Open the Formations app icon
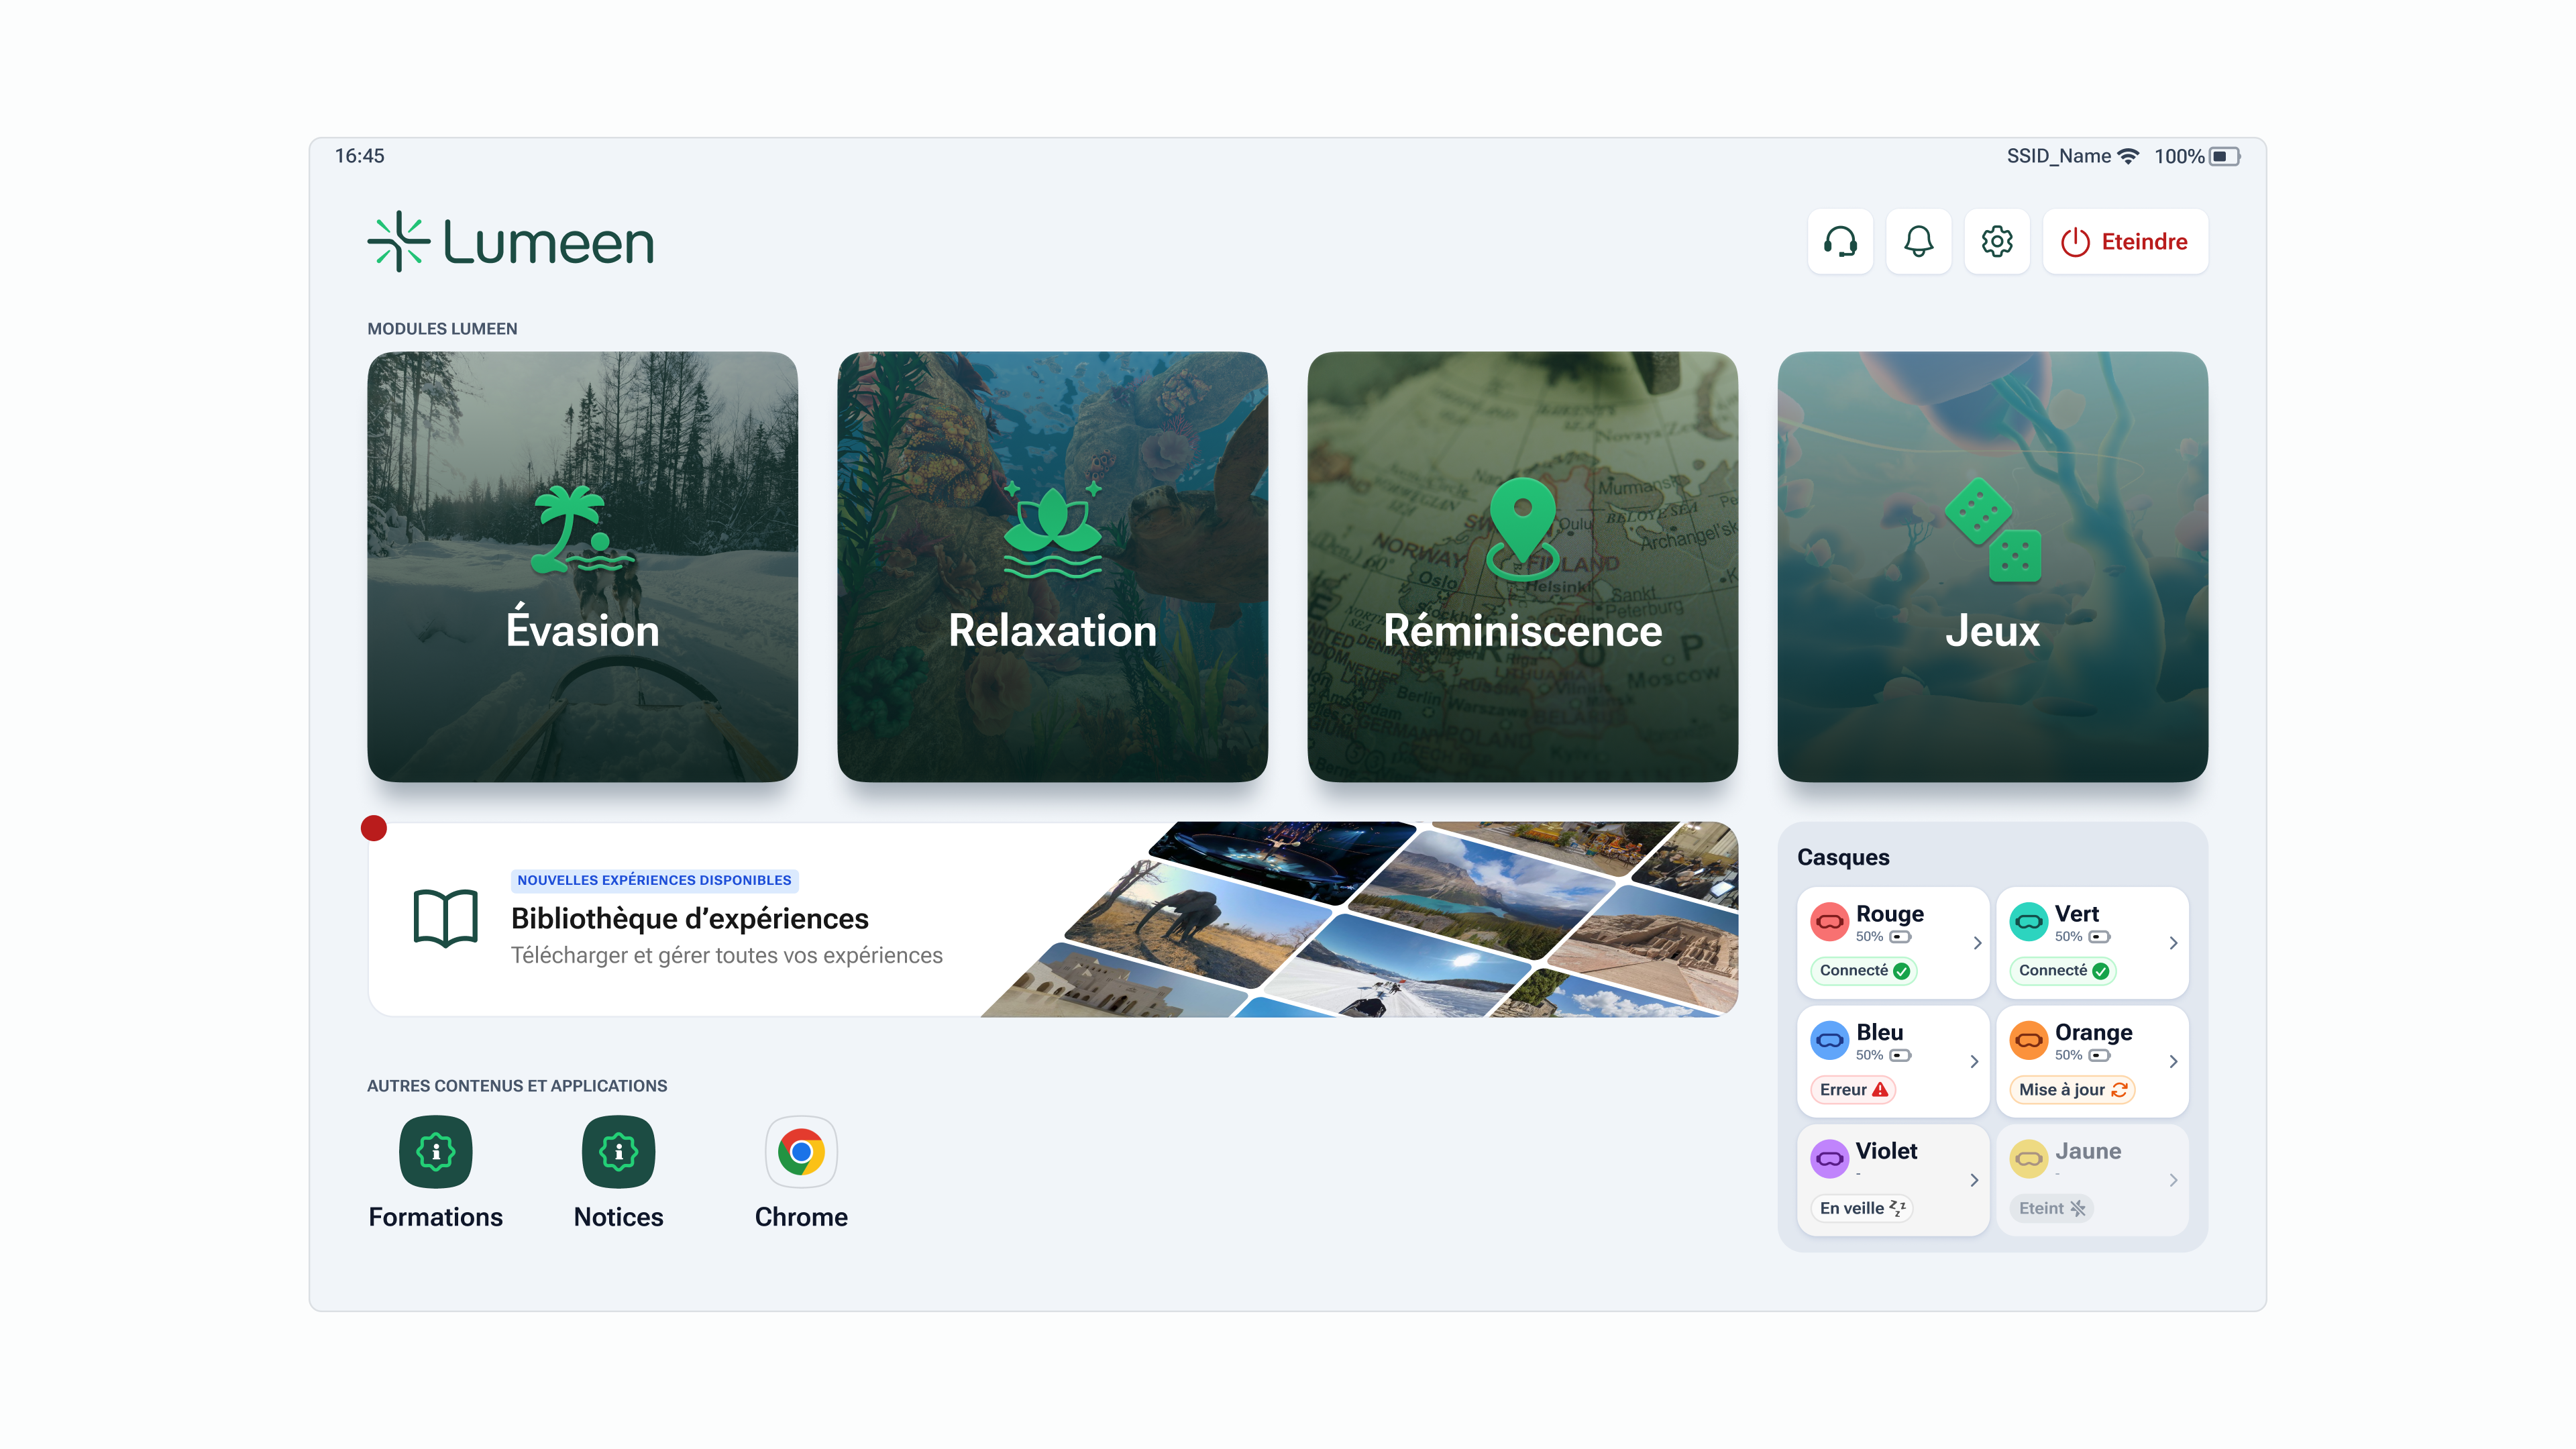 (435, 1152)
